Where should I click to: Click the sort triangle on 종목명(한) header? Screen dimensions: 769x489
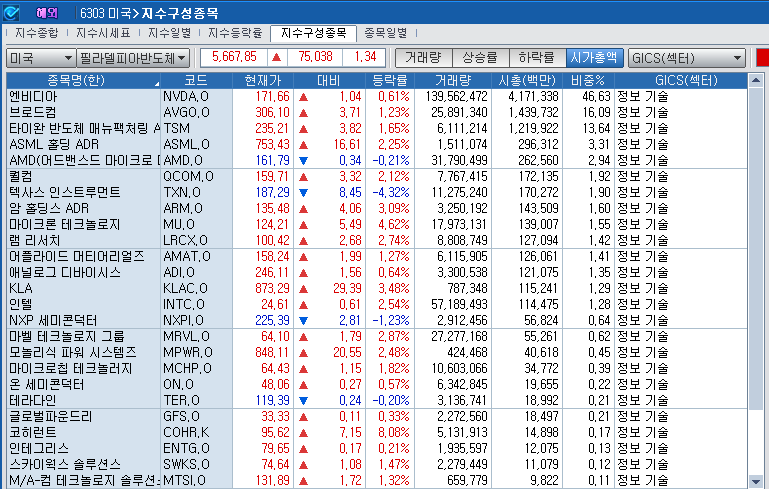[x=157, y=84]
